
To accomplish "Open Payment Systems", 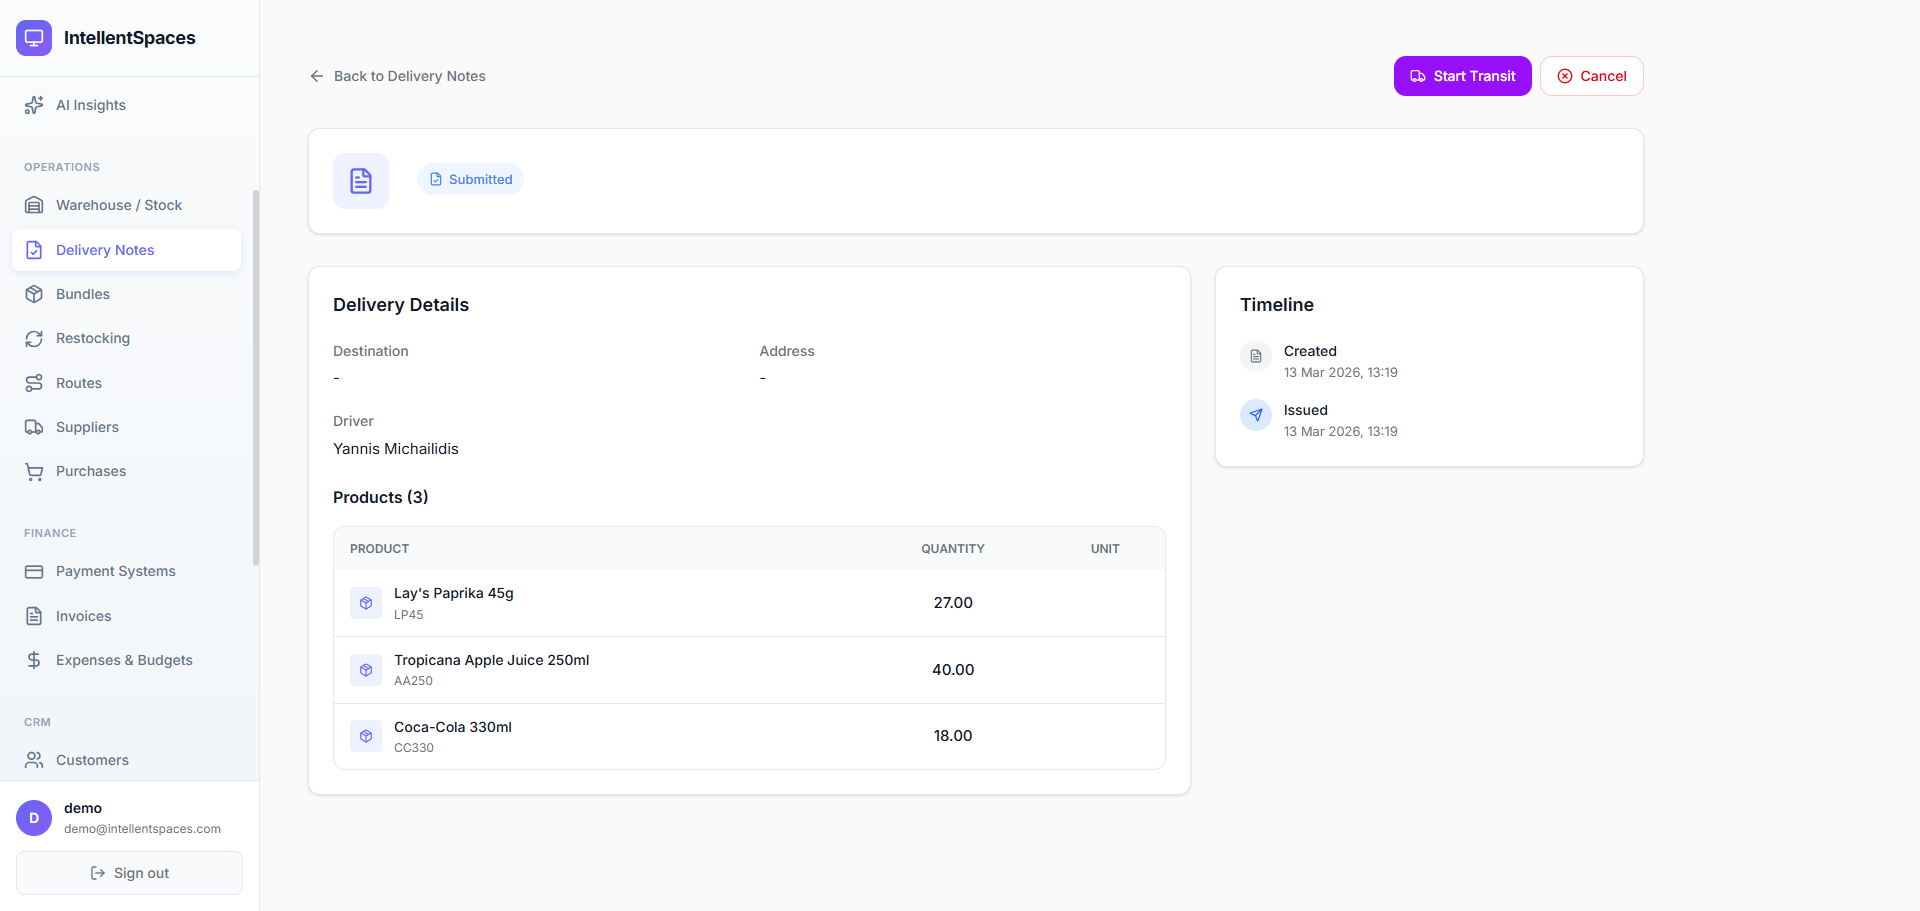I will point(126,571).
